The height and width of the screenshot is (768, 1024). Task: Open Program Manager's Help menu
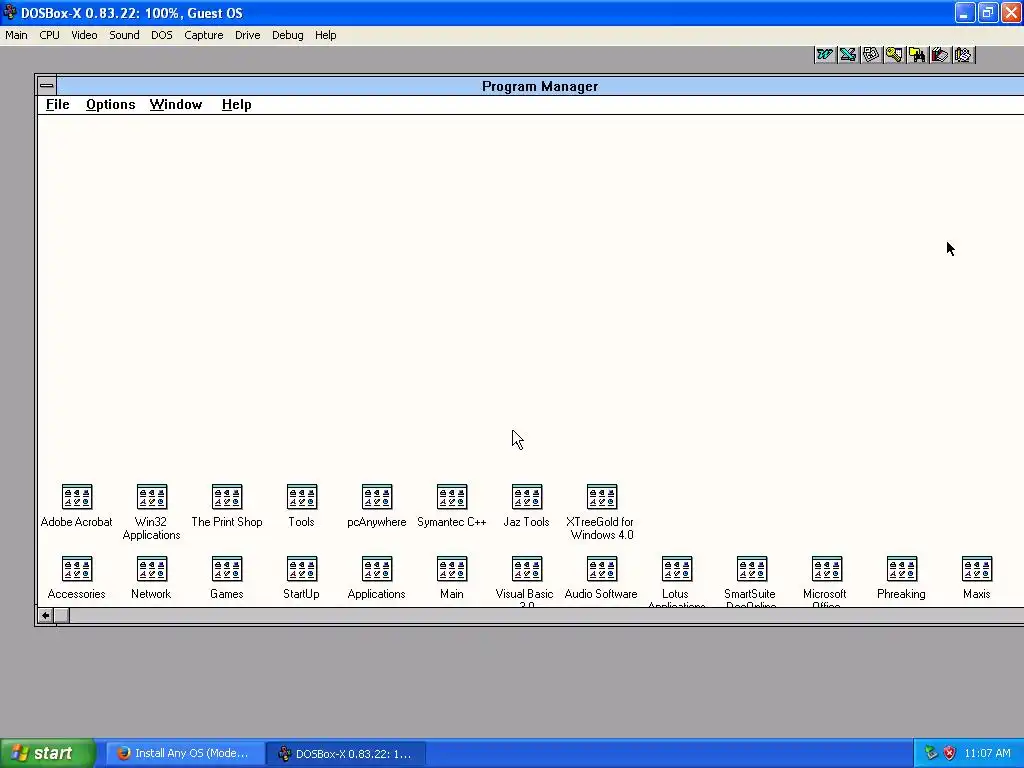click(236, 104)
